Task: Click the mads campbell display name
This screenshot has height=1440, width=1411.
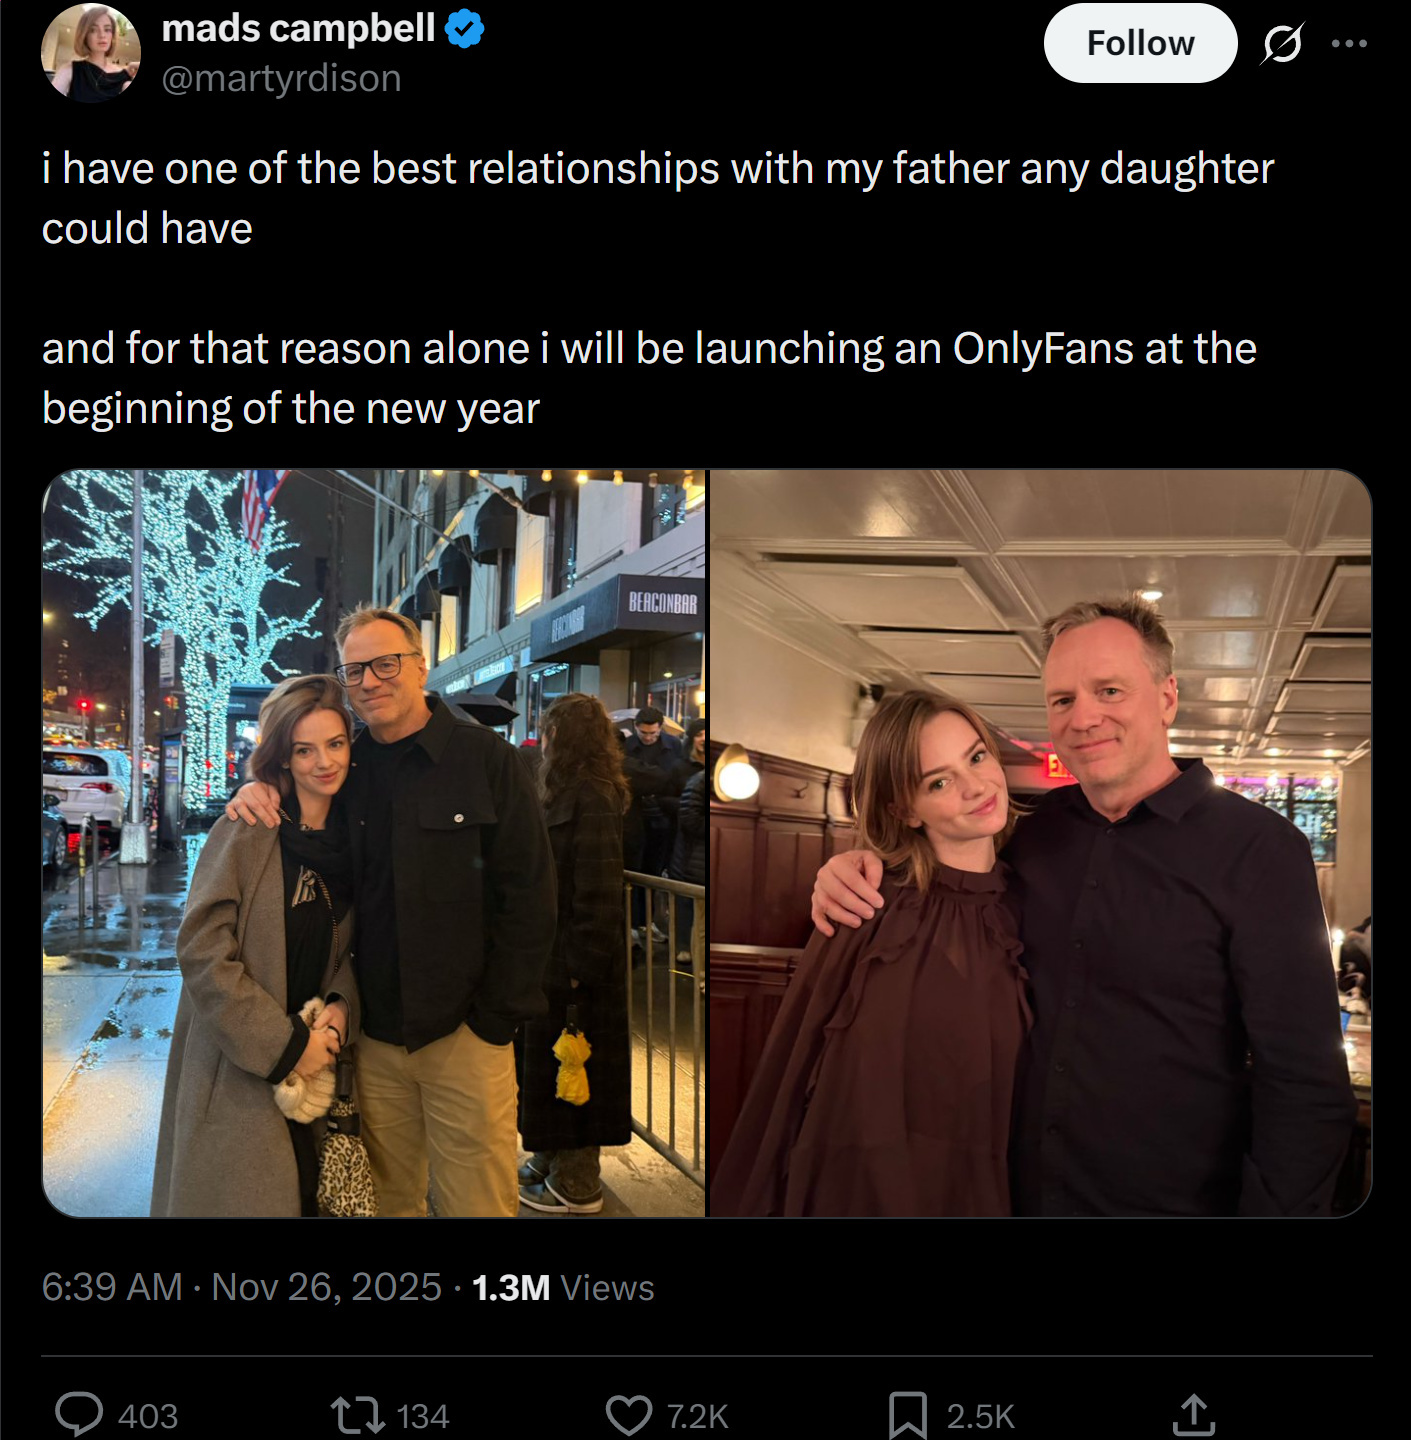Action: pyautogui.click(x=298, y=28)
